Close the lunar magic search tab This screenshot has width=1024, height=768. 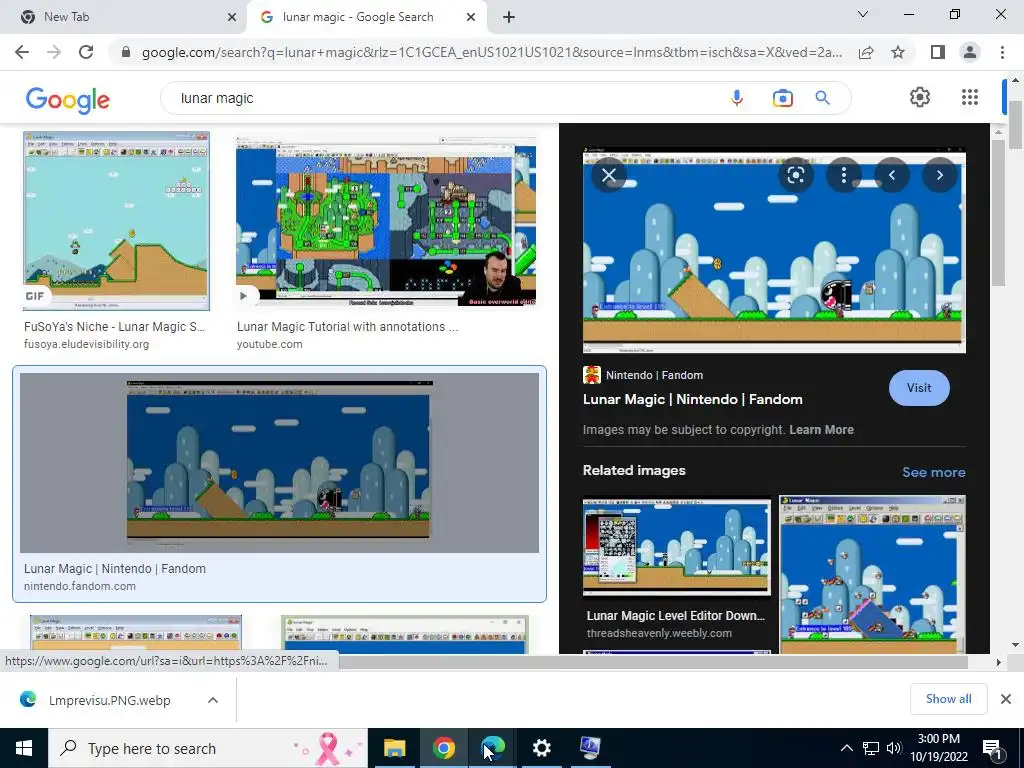coord(471,17)
